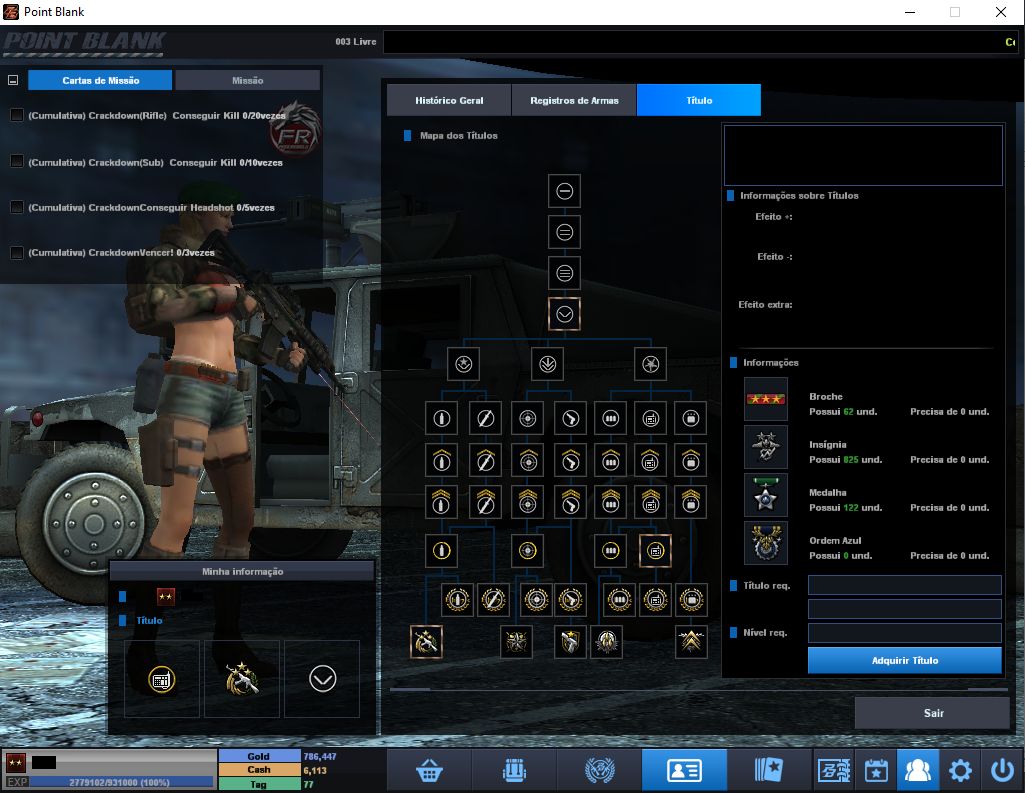Switch to the Cartas de Missão tab
Viewport: 1025px width, 793px height.
100,80
